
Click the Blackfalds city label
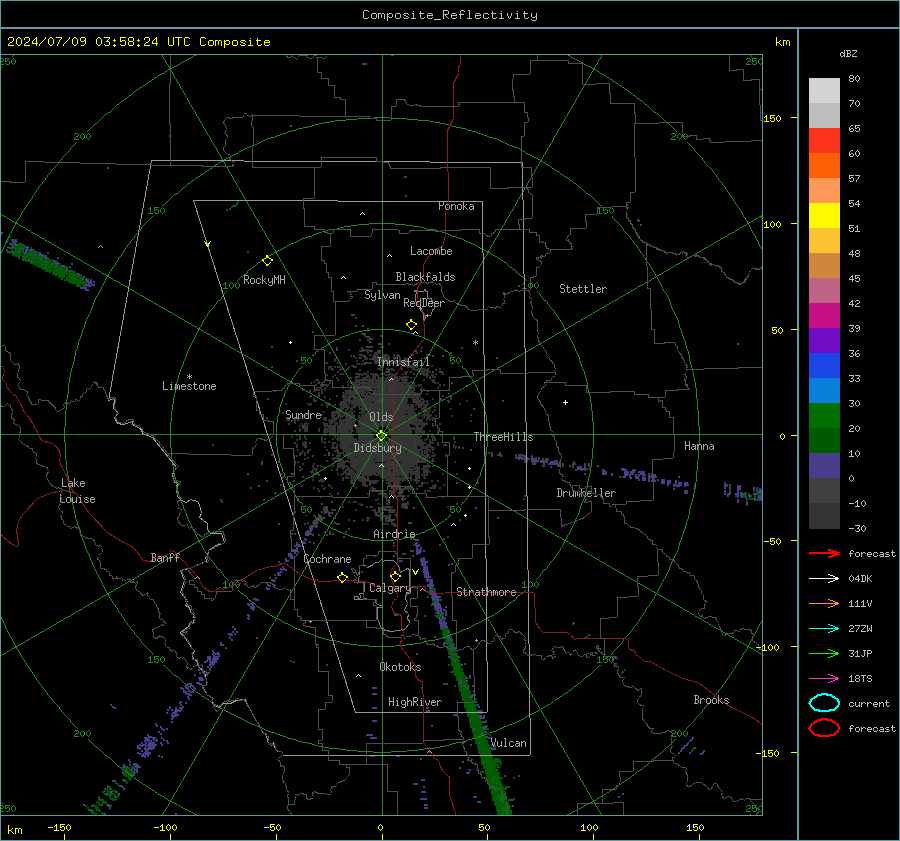[x=425, y=277]
